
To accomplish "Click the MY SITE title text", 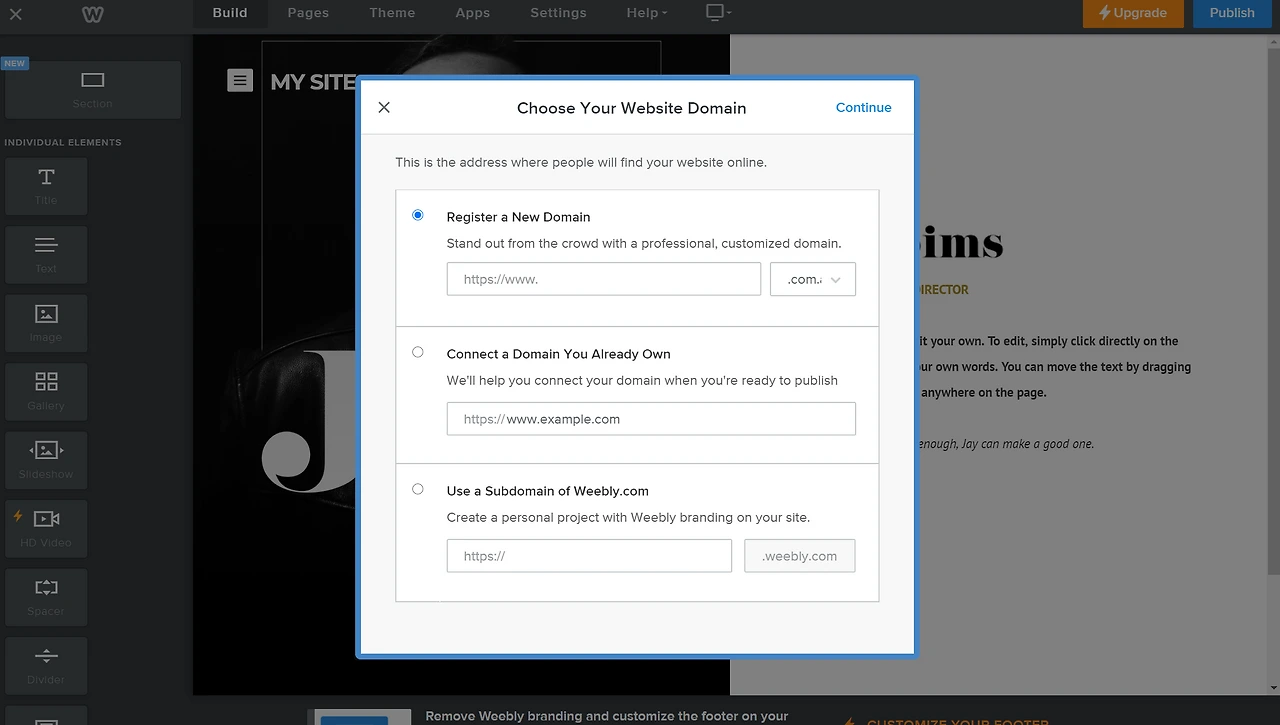I will [x=314, y=82].
